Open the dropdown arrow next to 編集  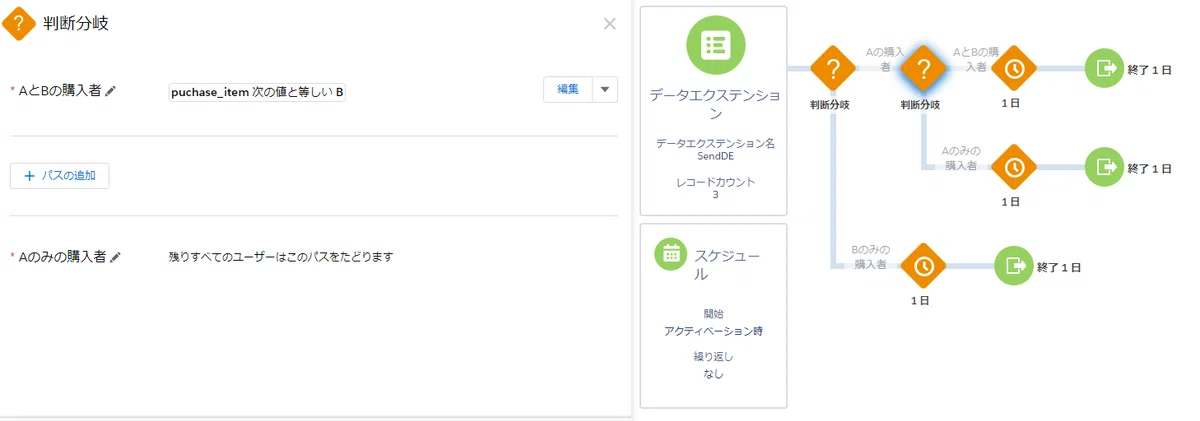point(605,89)
